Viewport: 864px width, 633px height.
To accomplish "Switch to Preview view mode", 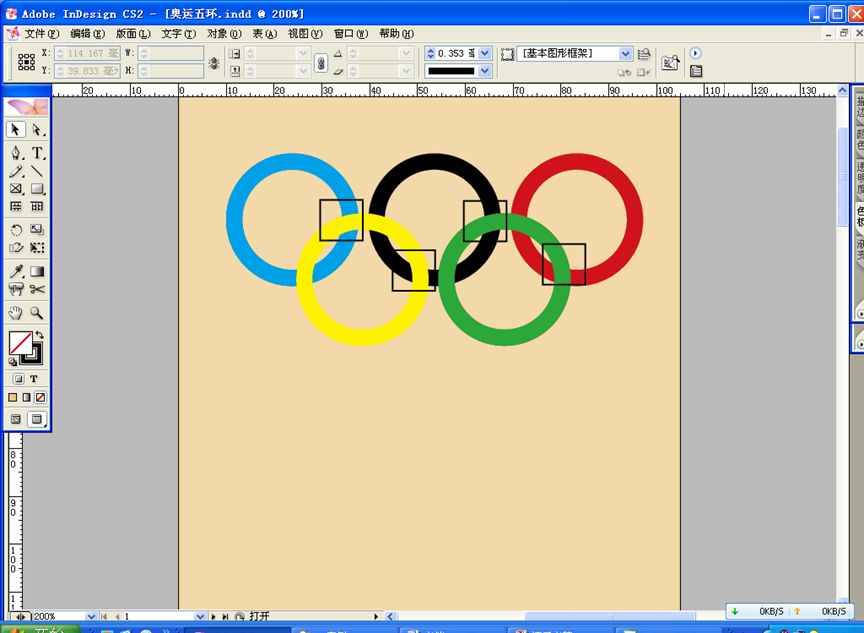I will (37, 419).
